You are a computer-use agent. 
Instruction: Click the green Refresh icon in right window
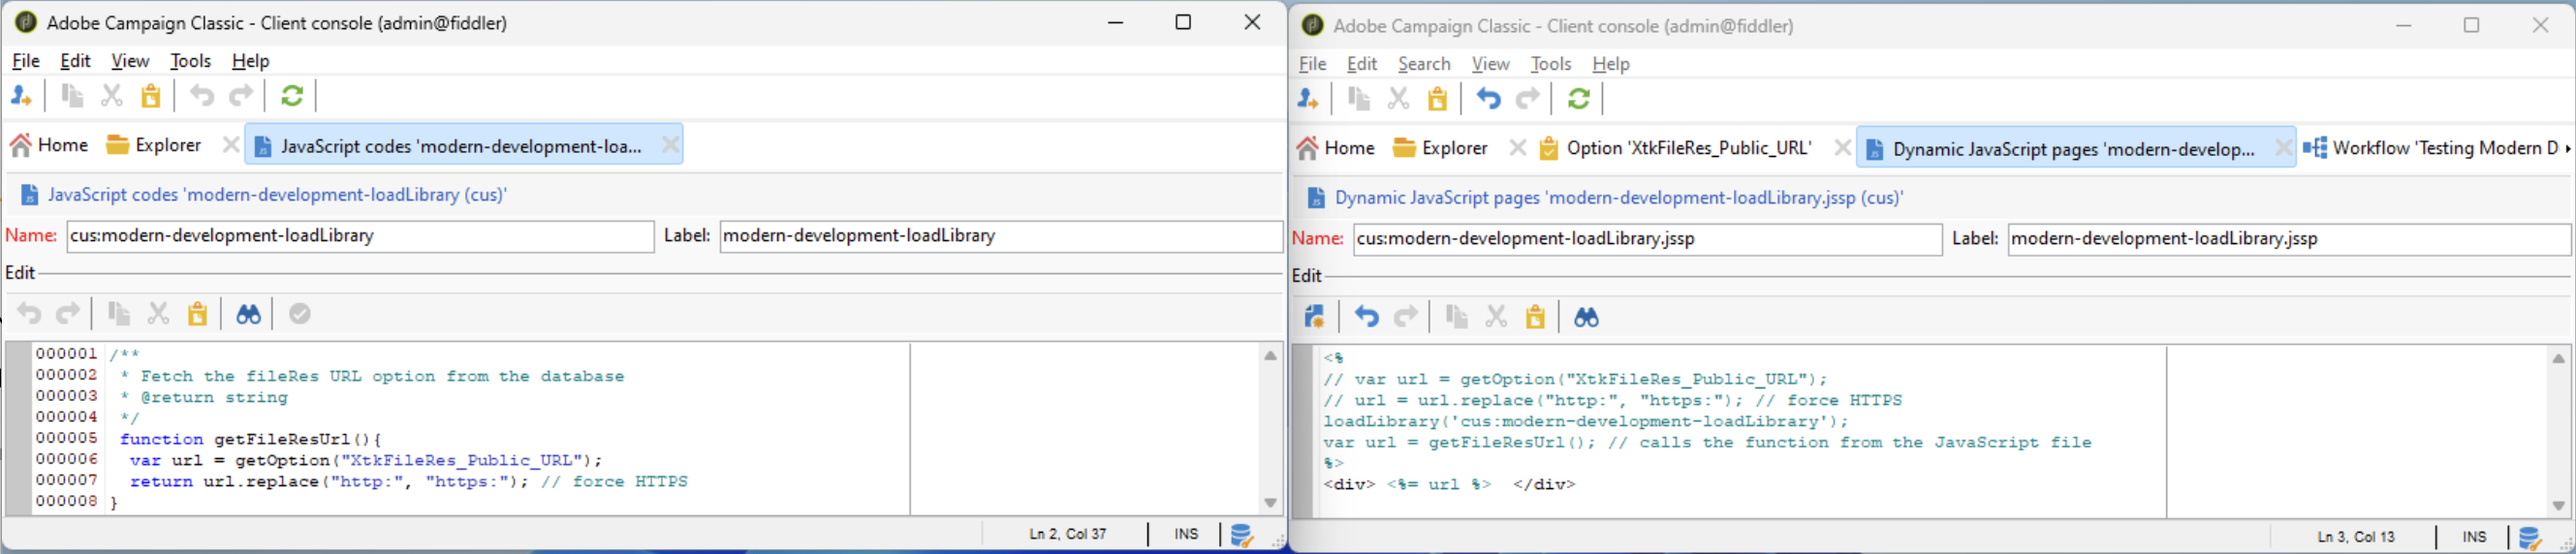[x=1579, y=99]
